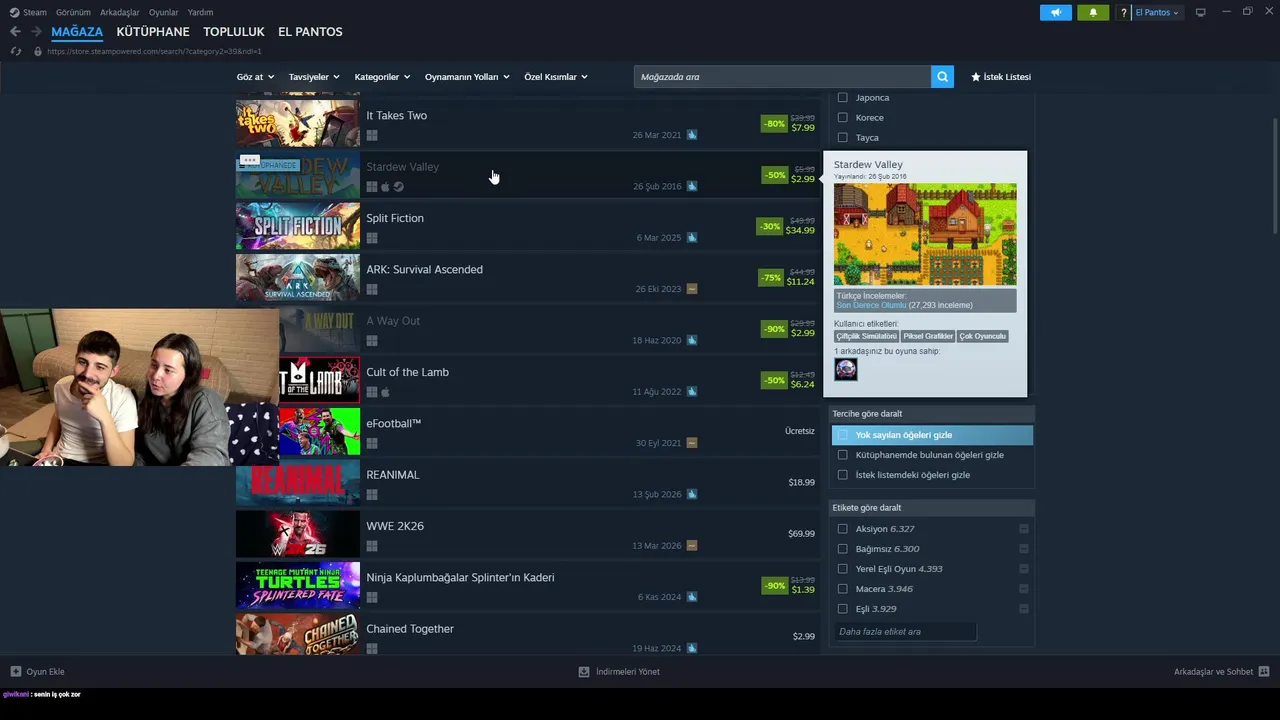Click the Stardew Valley popup screenshot
This screenshot has width=1280, height=720.
[925, 234]
